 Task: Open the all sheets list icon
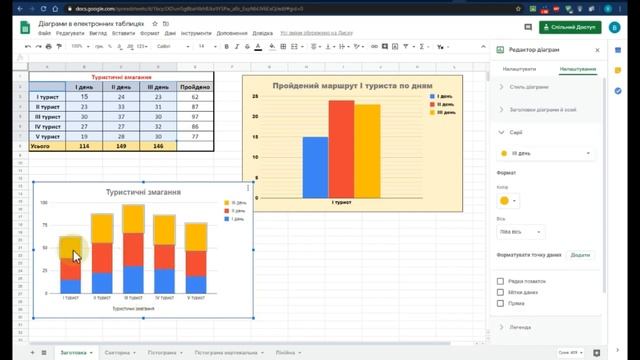44,352
